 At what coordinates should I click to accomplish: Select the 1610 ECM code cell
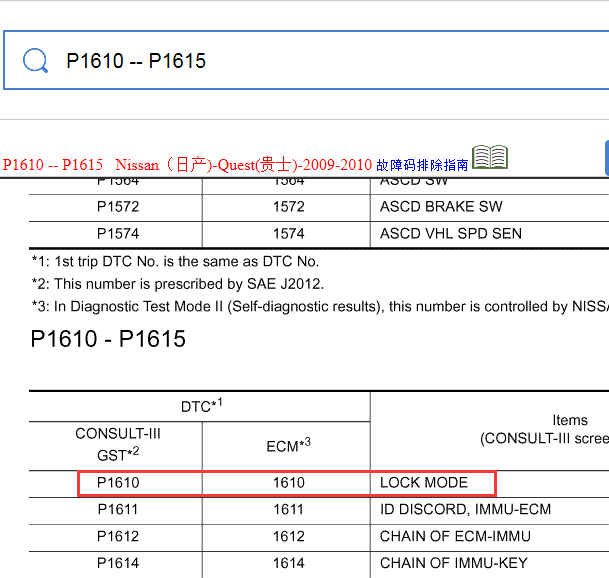(289, 483)
